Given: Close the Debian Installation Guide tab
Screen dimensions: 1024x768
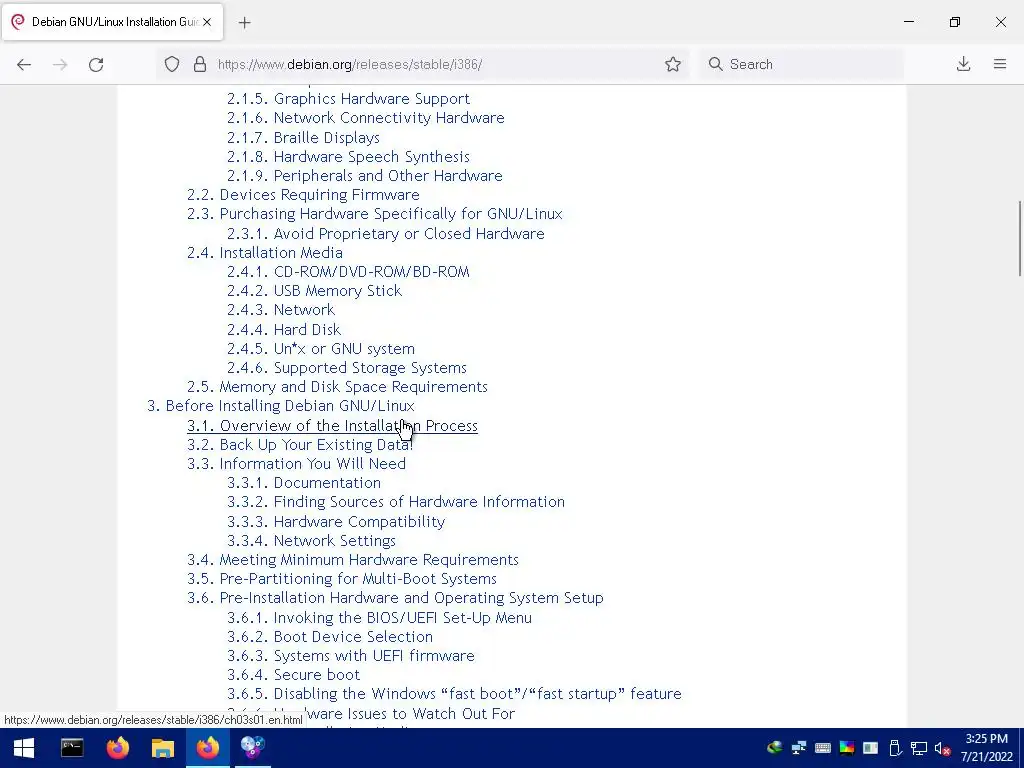Looking at the screenshot, I should pos(207,22).
